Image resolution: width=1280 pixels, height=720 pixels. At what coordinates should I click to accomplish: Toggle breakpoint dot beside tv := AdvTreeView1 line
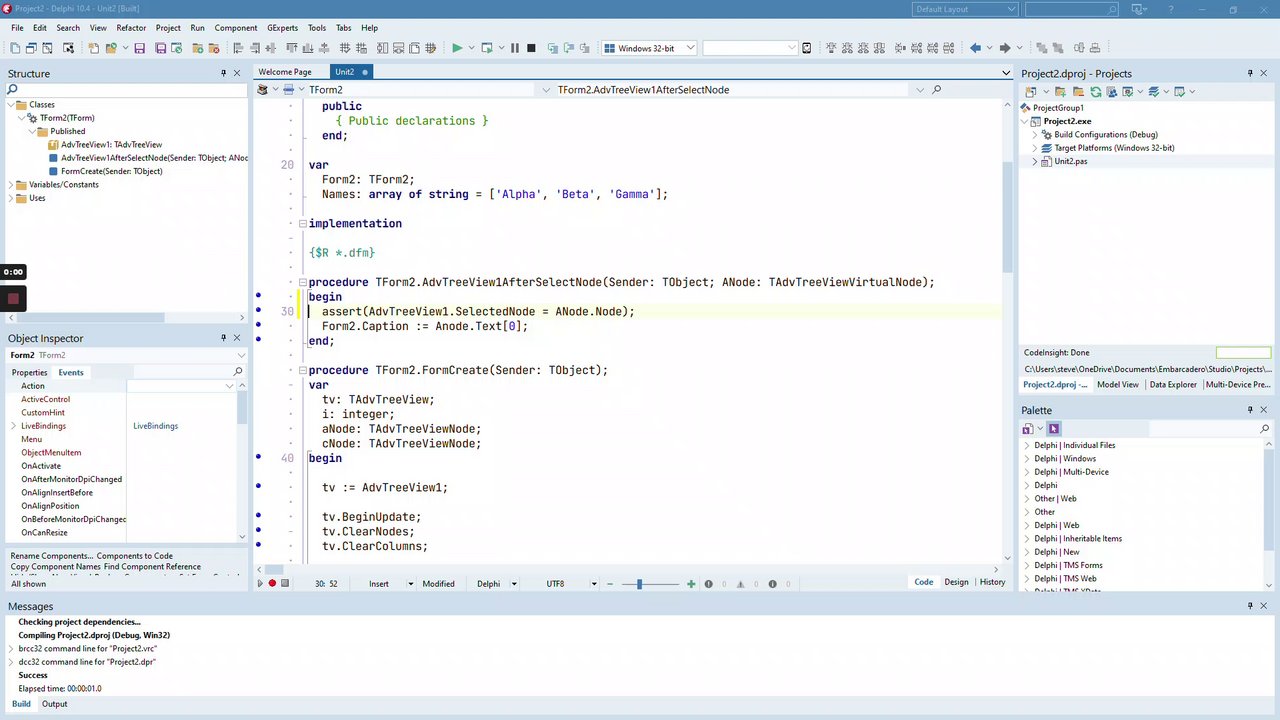pyautogui.click(x=258, y=487)
